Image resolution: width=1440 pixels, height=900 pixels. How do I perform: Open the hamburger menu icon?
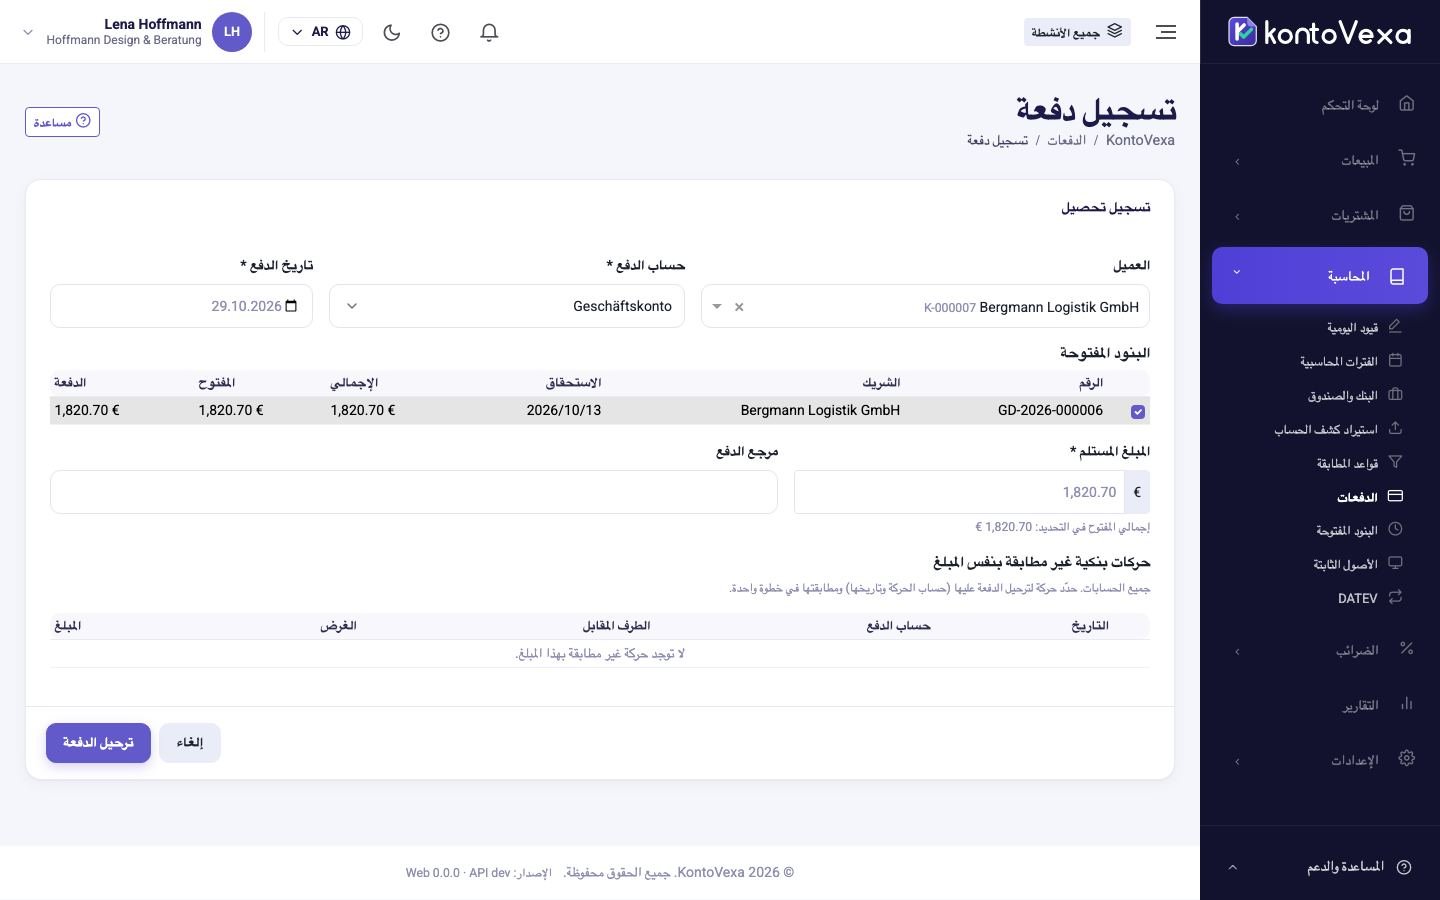(1166, 32)
